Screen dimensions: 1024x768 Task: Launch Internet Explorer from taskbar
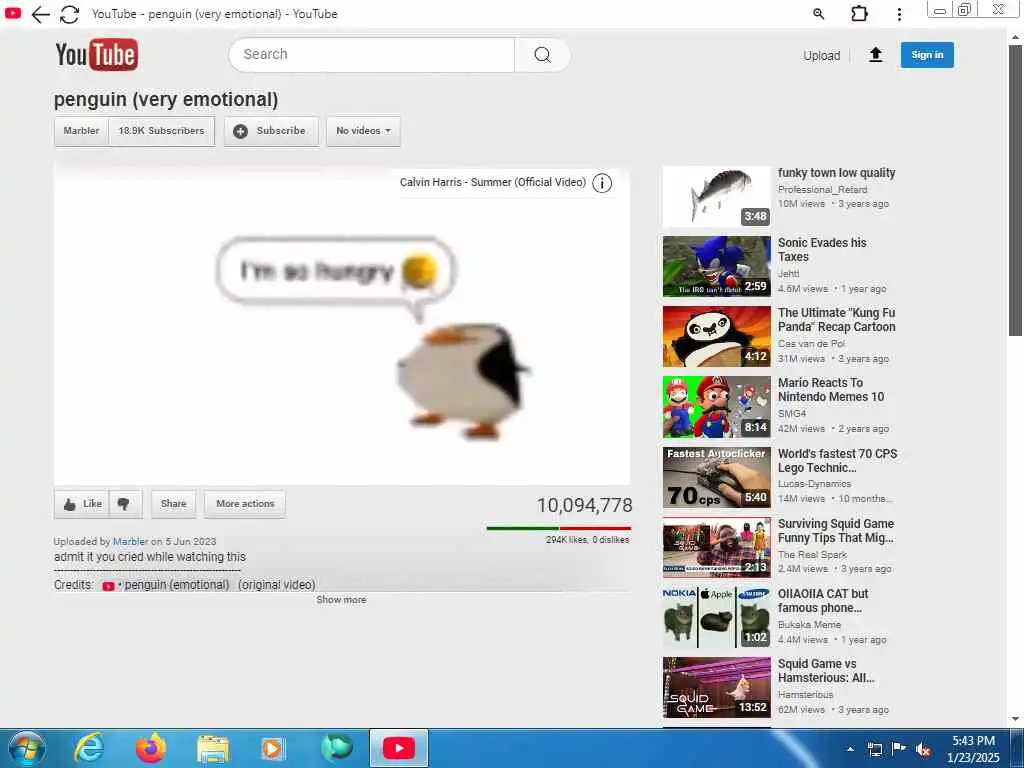coord(88,748)
